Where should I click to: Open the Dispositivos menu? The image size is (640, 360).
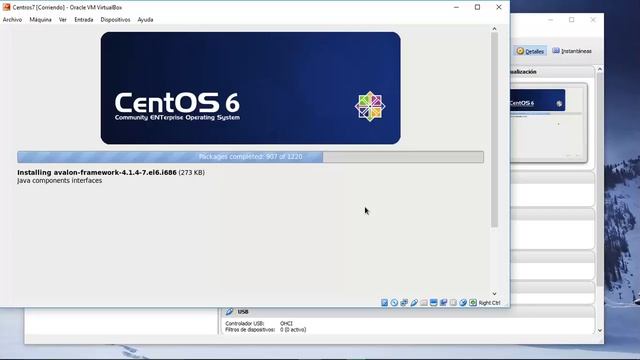115,20
